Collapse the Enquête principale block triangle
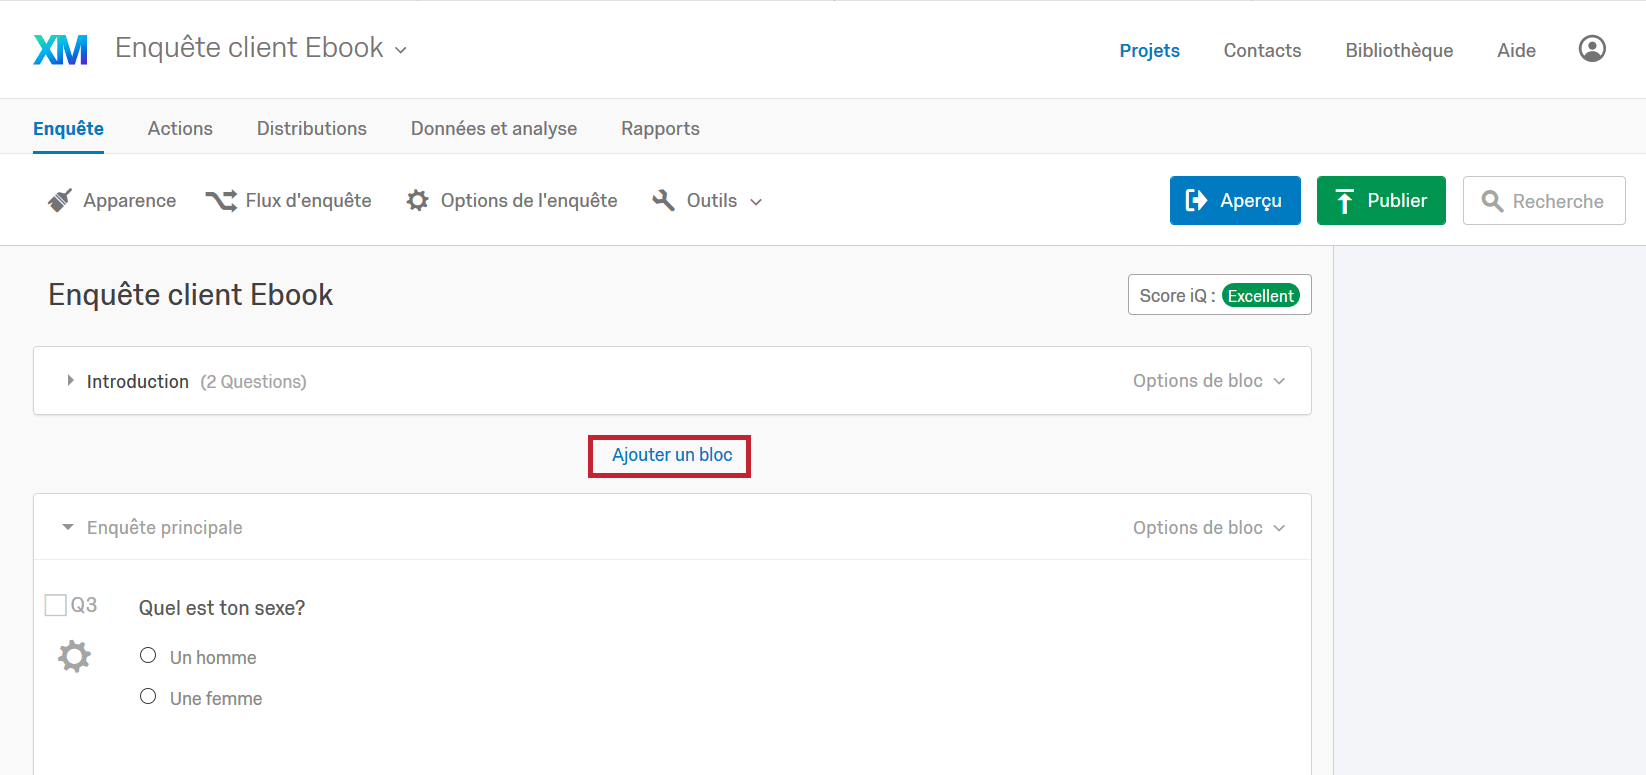1646x775 pixels. (68, 527)
